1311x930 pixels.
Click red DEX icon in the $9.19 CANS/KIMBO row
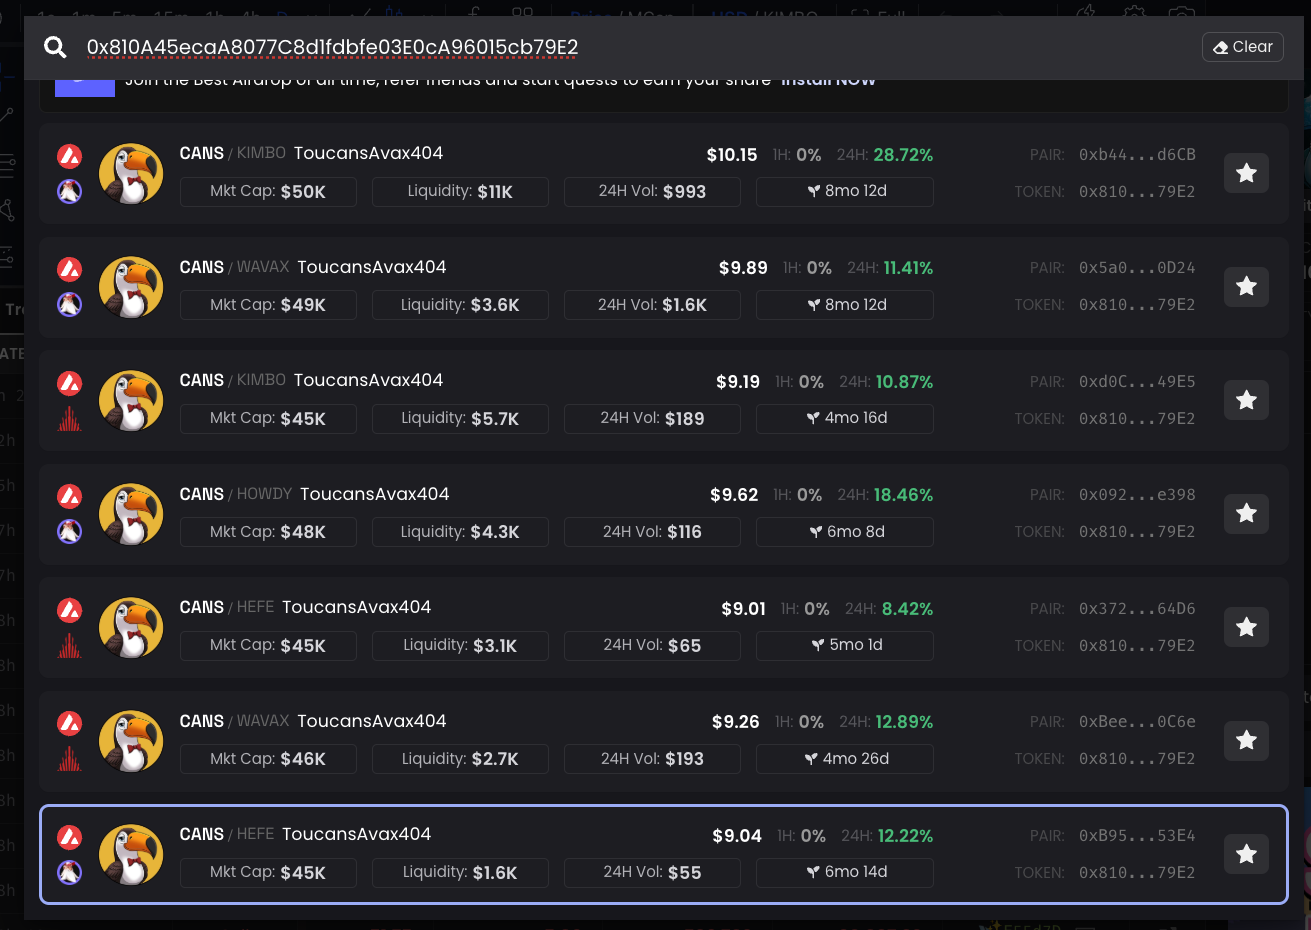click(x=69, y=418)
